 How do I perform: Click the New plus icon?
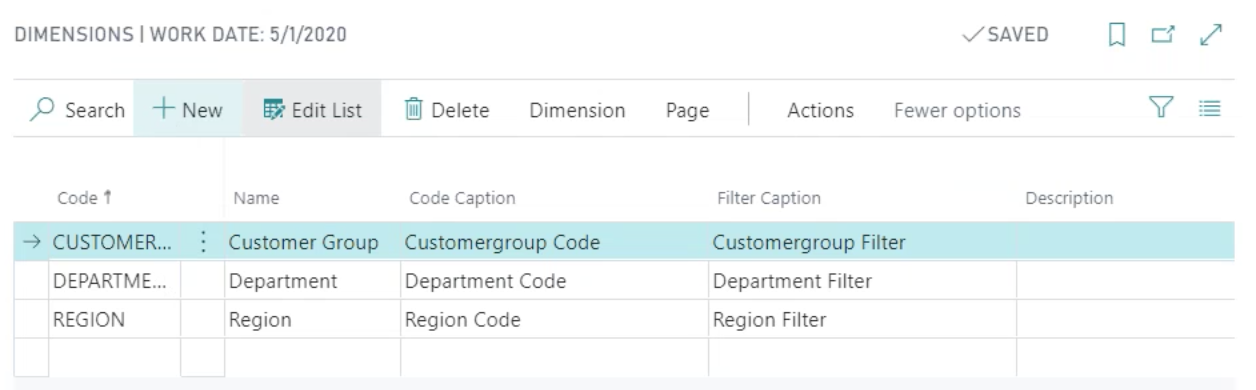pos(163,110)
